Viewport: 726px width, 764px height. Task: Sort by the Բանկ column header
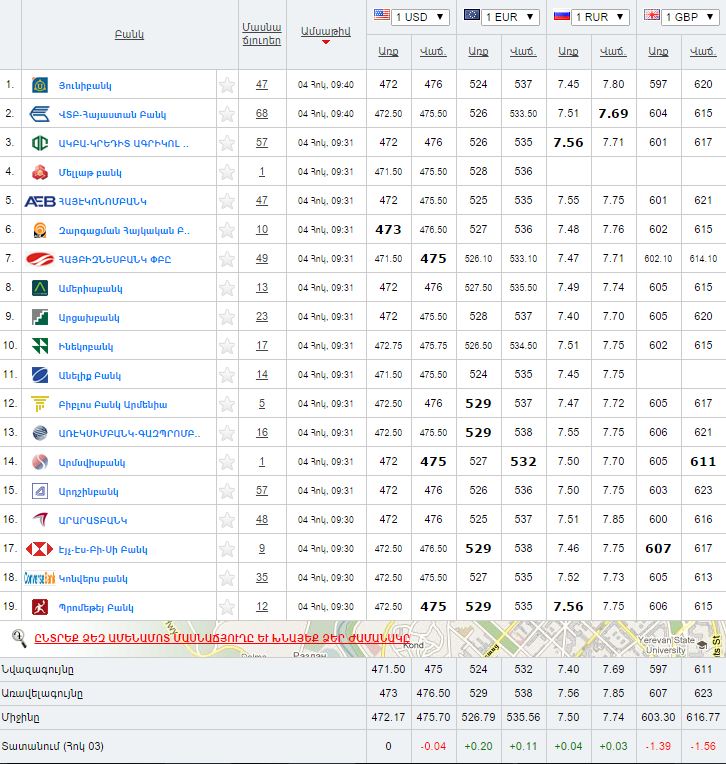coord(129,35)
